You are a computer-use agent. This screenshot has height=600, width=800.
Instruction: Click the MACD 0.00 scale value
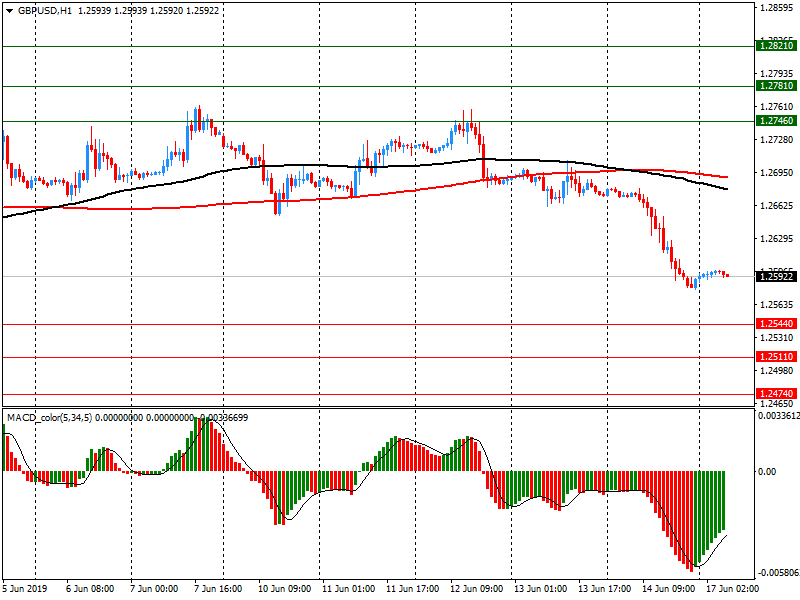pos(767,471)
